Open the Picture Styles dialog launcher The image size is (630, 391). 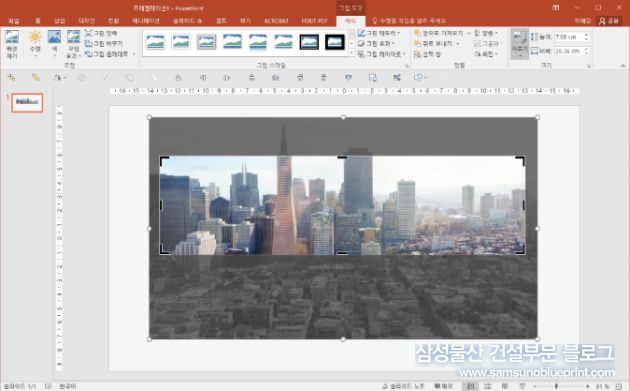(407, 66)
